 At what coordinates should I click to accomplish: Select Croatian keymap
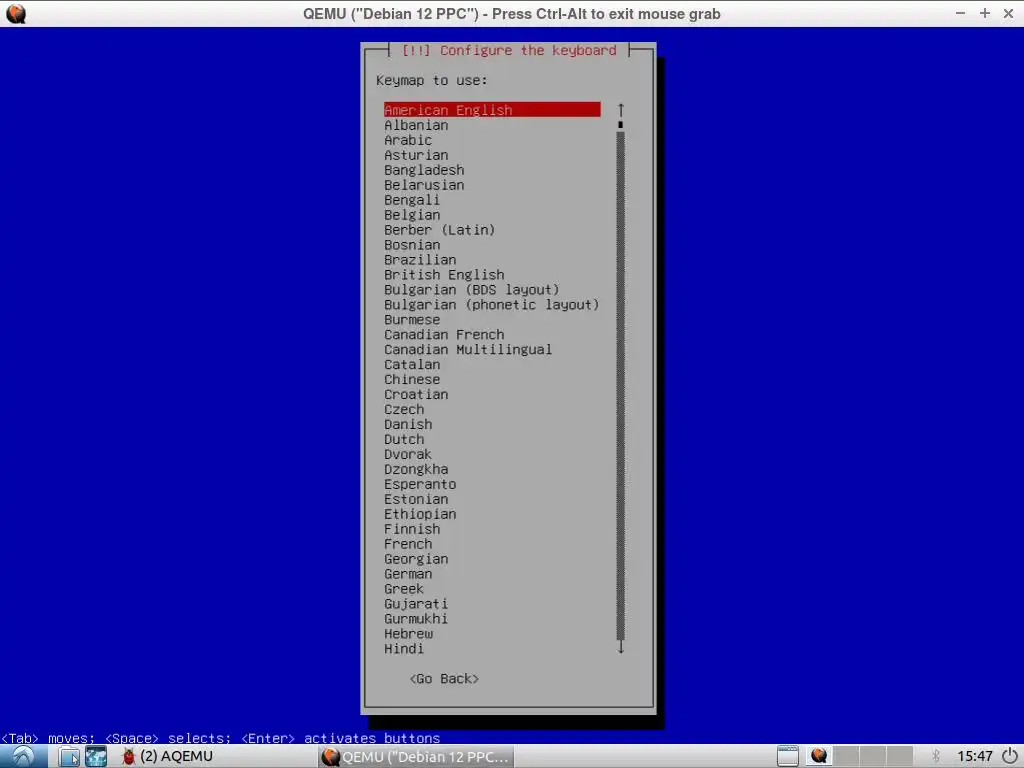point(416,394)
